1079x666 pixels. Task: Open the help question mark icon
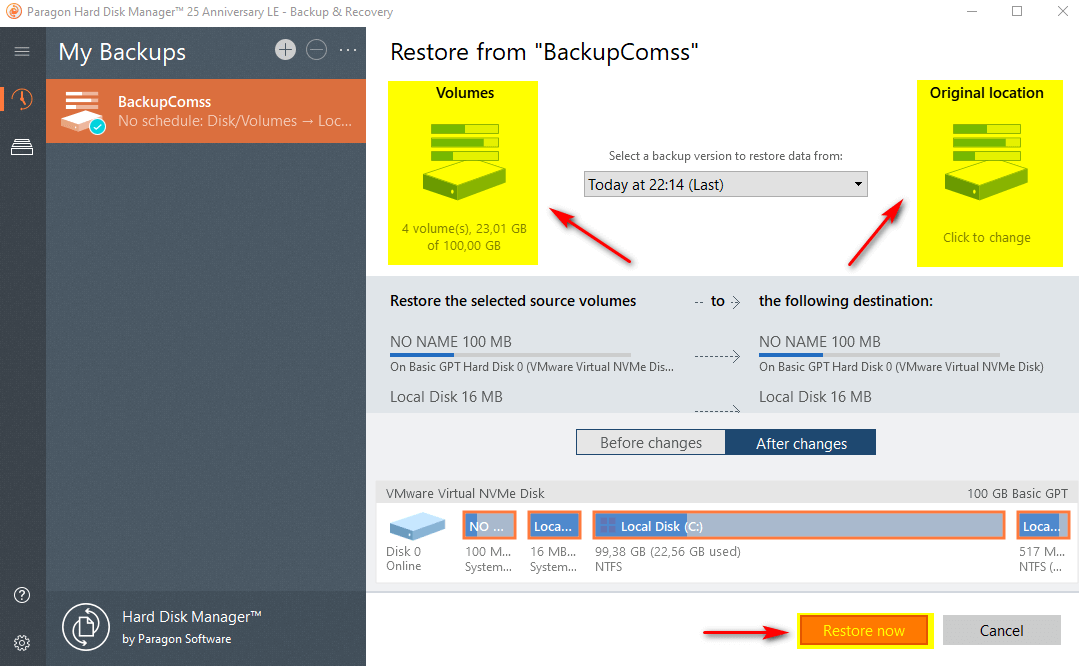pyautogui.click(x=22, y=595)
